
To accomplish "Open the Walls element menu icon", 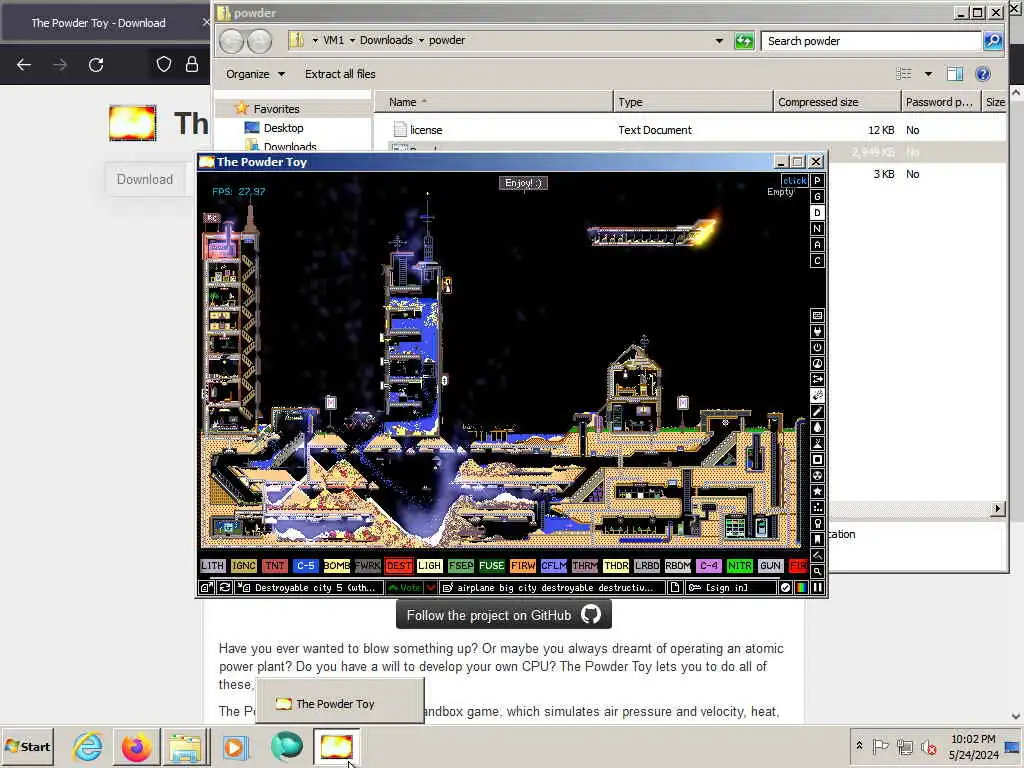I will click(817, 315).
